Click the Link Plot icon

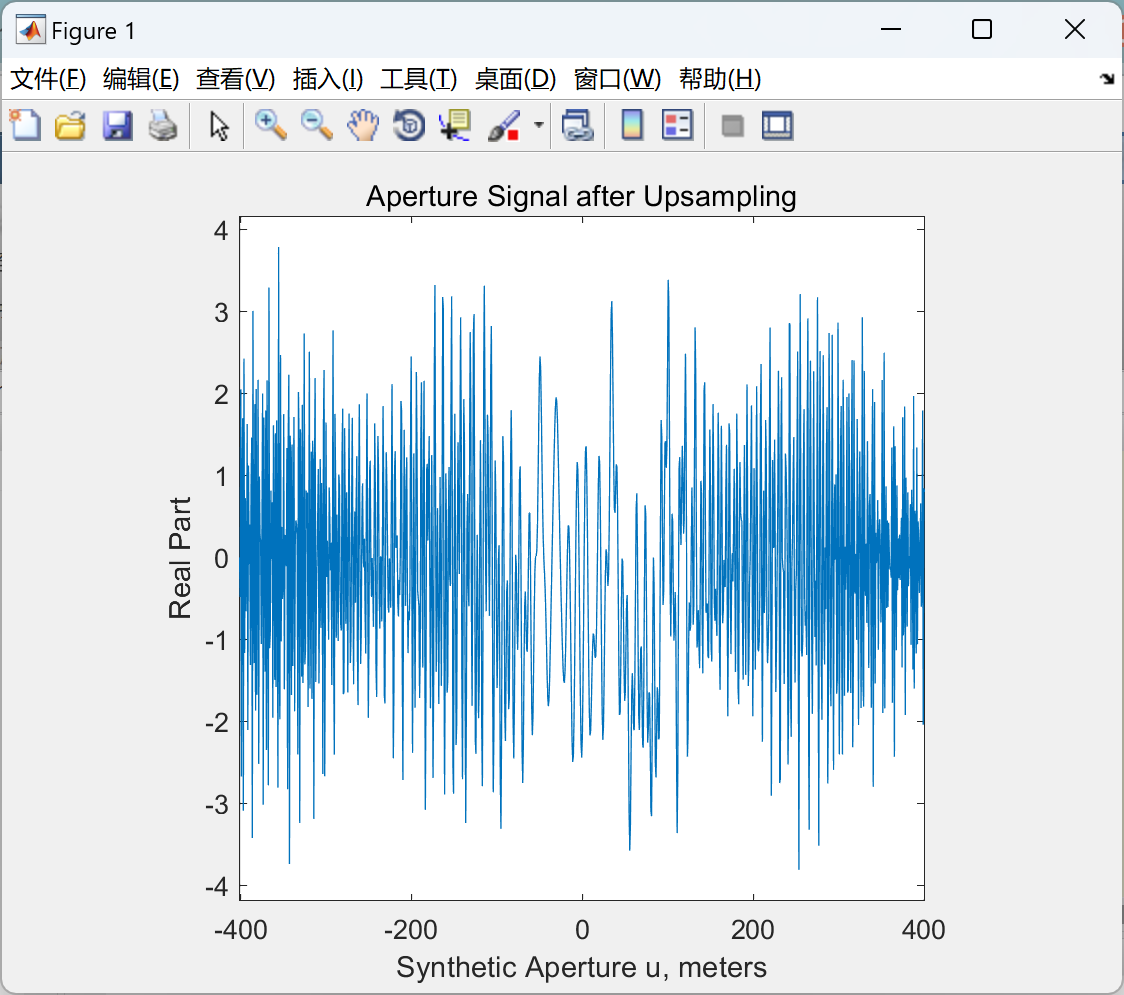pos(578,125)
